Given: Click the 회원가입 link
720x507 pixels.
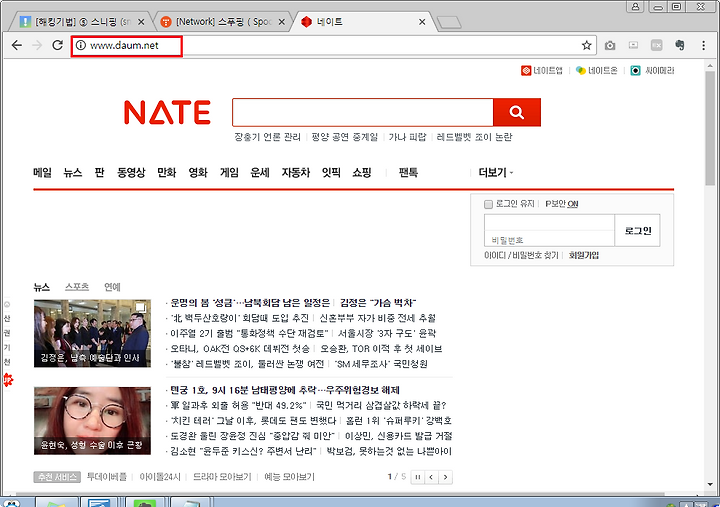Looking at the screenshot, I should coord(584,255).
